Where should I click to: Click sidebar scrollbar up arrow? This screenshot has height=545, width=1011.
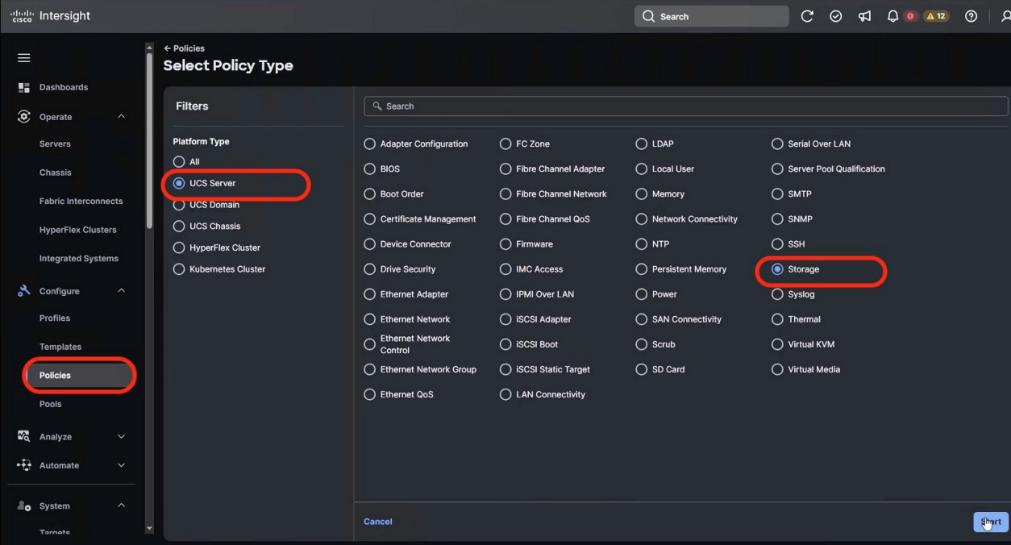pyautogui.click(x=150, y=48)
